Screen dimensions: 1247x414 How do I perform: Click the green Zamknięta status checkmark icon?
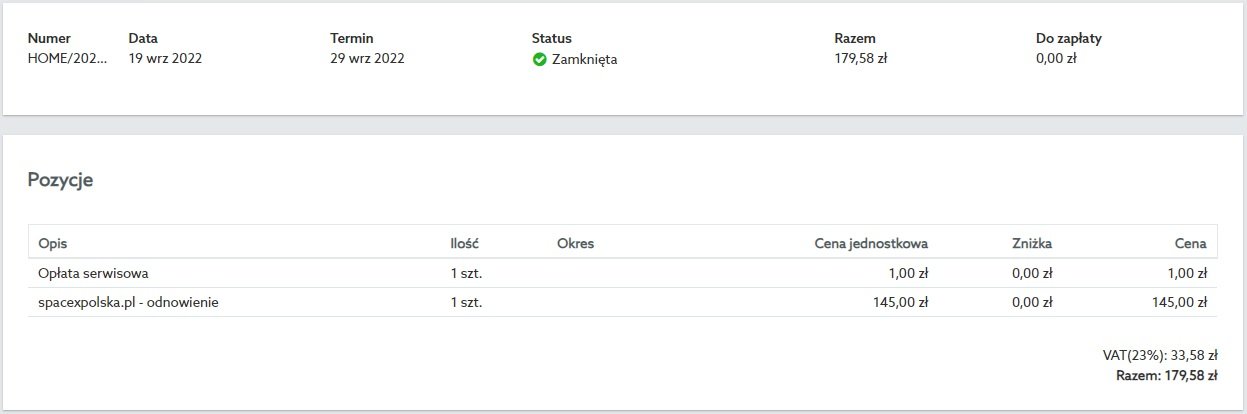[x=540, y=59]
